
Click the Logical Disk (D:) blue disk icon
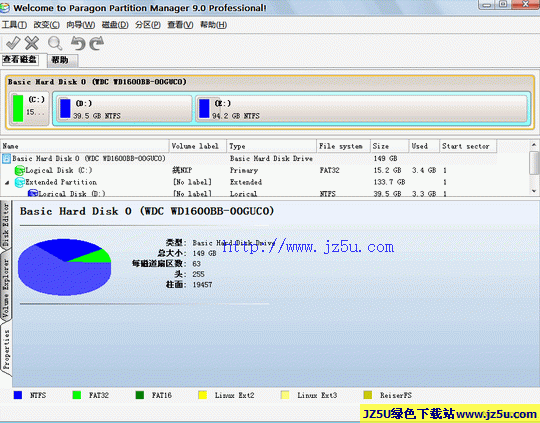point(33,193)
